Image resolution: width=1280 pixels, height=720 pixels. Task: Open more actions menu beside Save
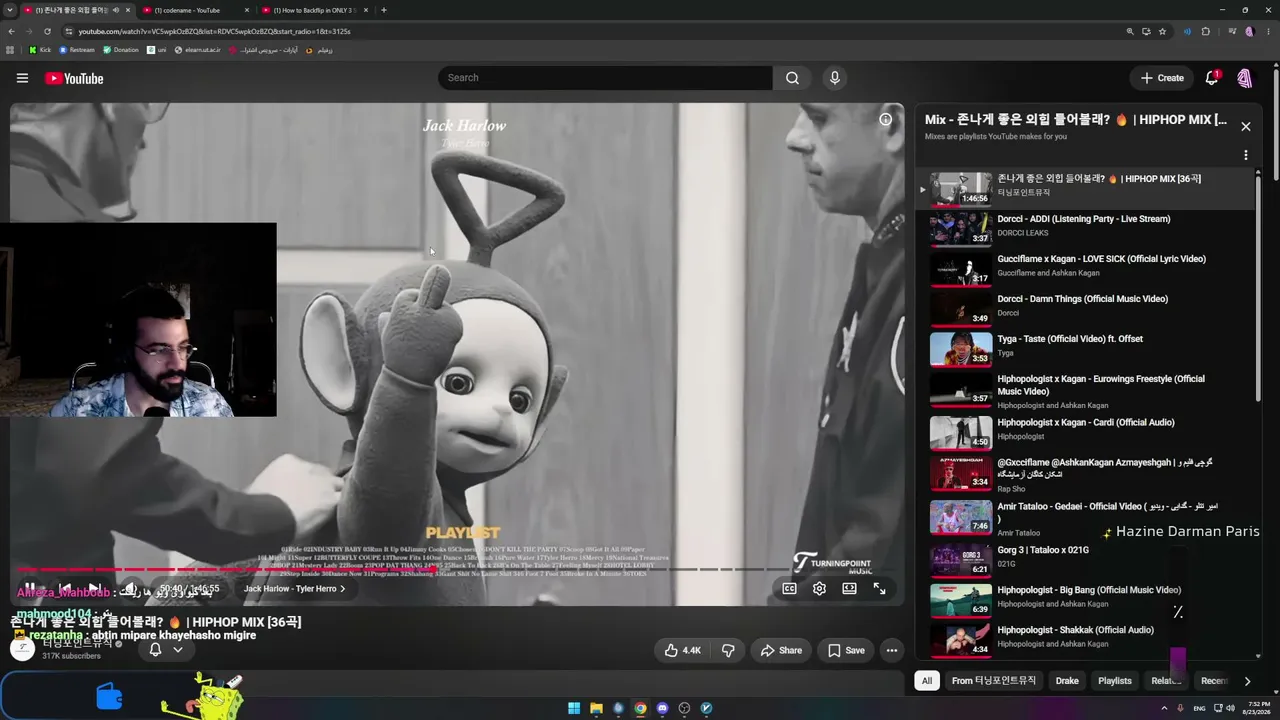[892, 650]
